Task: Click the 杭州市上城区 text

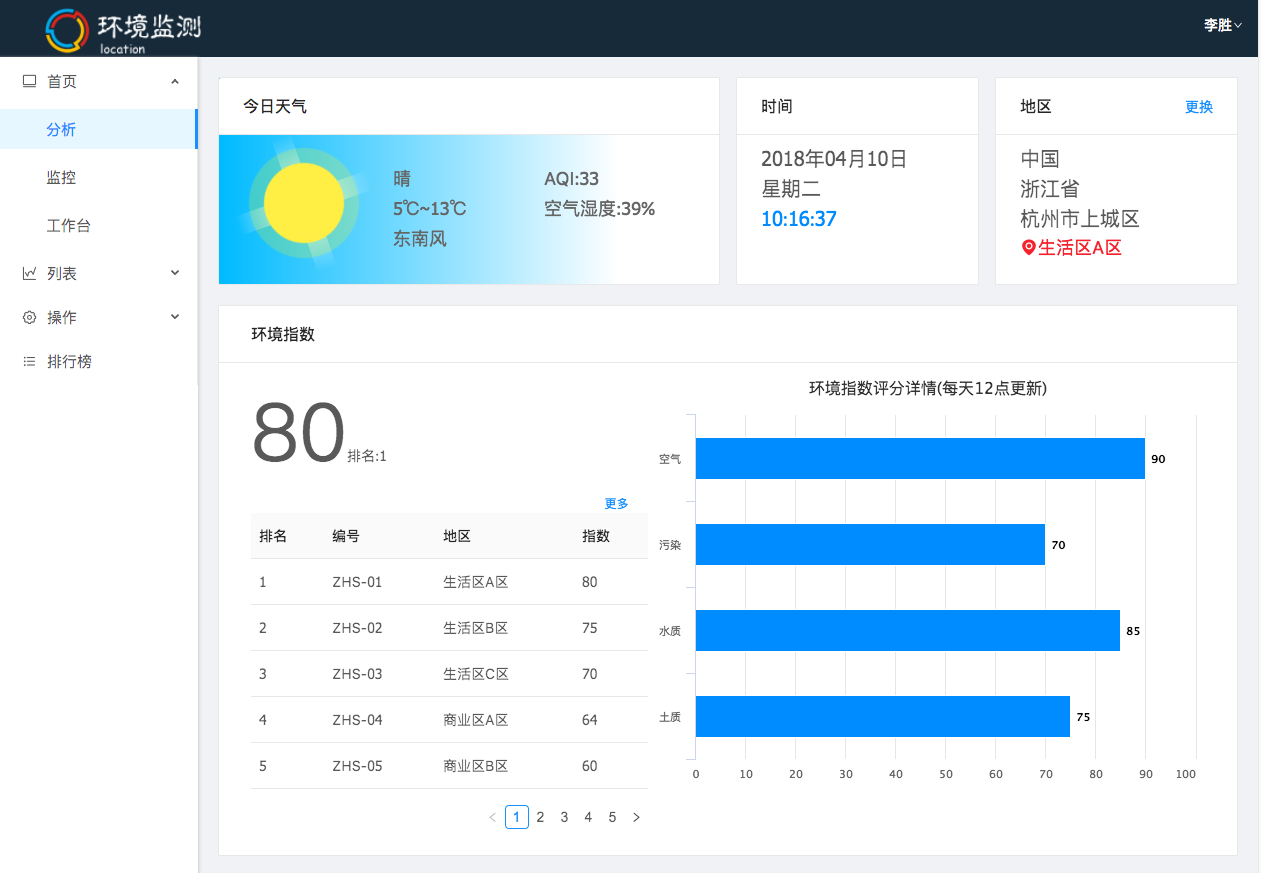Action: [1080, 218]
